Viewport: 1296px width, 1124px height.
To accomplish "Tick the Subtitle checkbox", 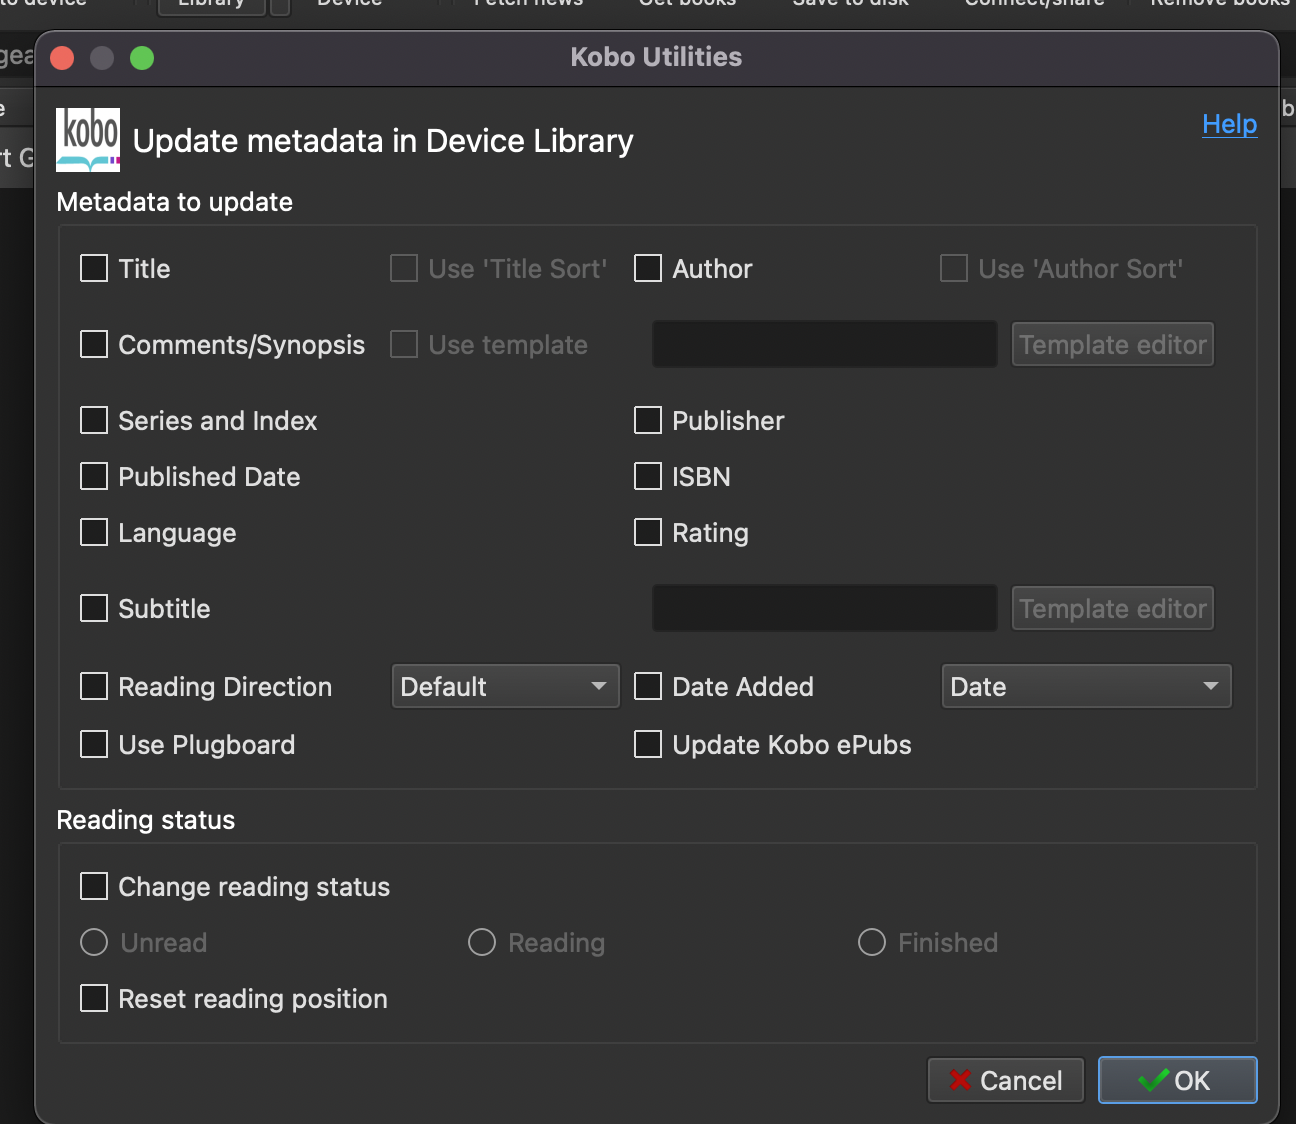I will (94, 609).
